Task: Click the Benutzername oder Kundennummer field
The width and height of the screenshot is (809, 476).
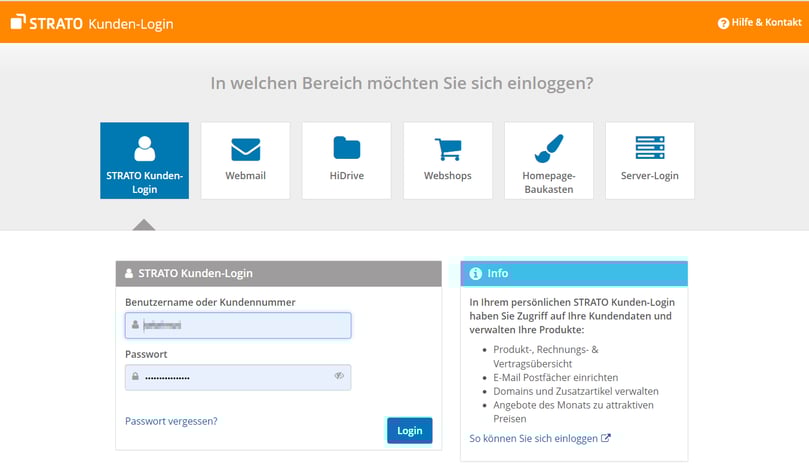Action: click(x=238, y=325)
